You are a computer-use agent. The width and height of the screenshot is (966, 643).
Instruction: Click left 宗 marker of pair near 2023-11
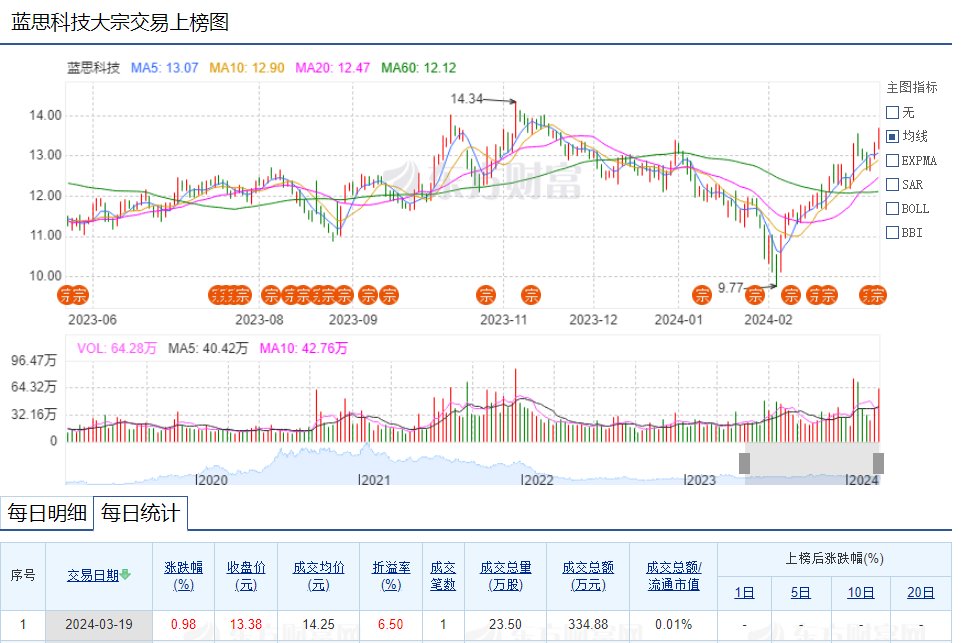(486, 294)
